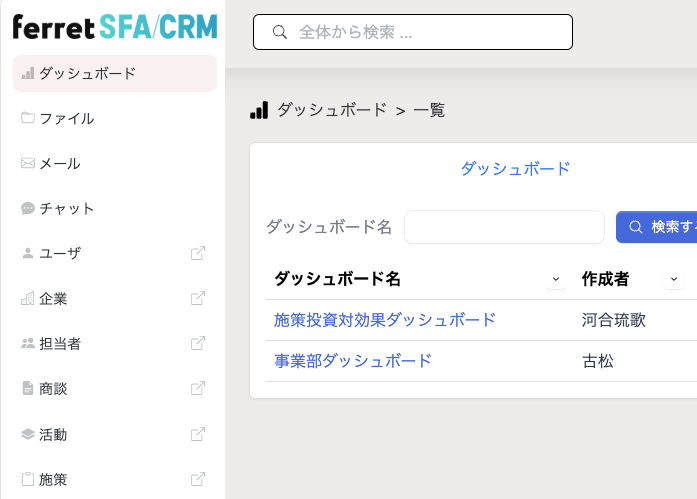This screenshot has width=697, height=499.
Task: Click the 検索する search button
Action: click(657, 227)
